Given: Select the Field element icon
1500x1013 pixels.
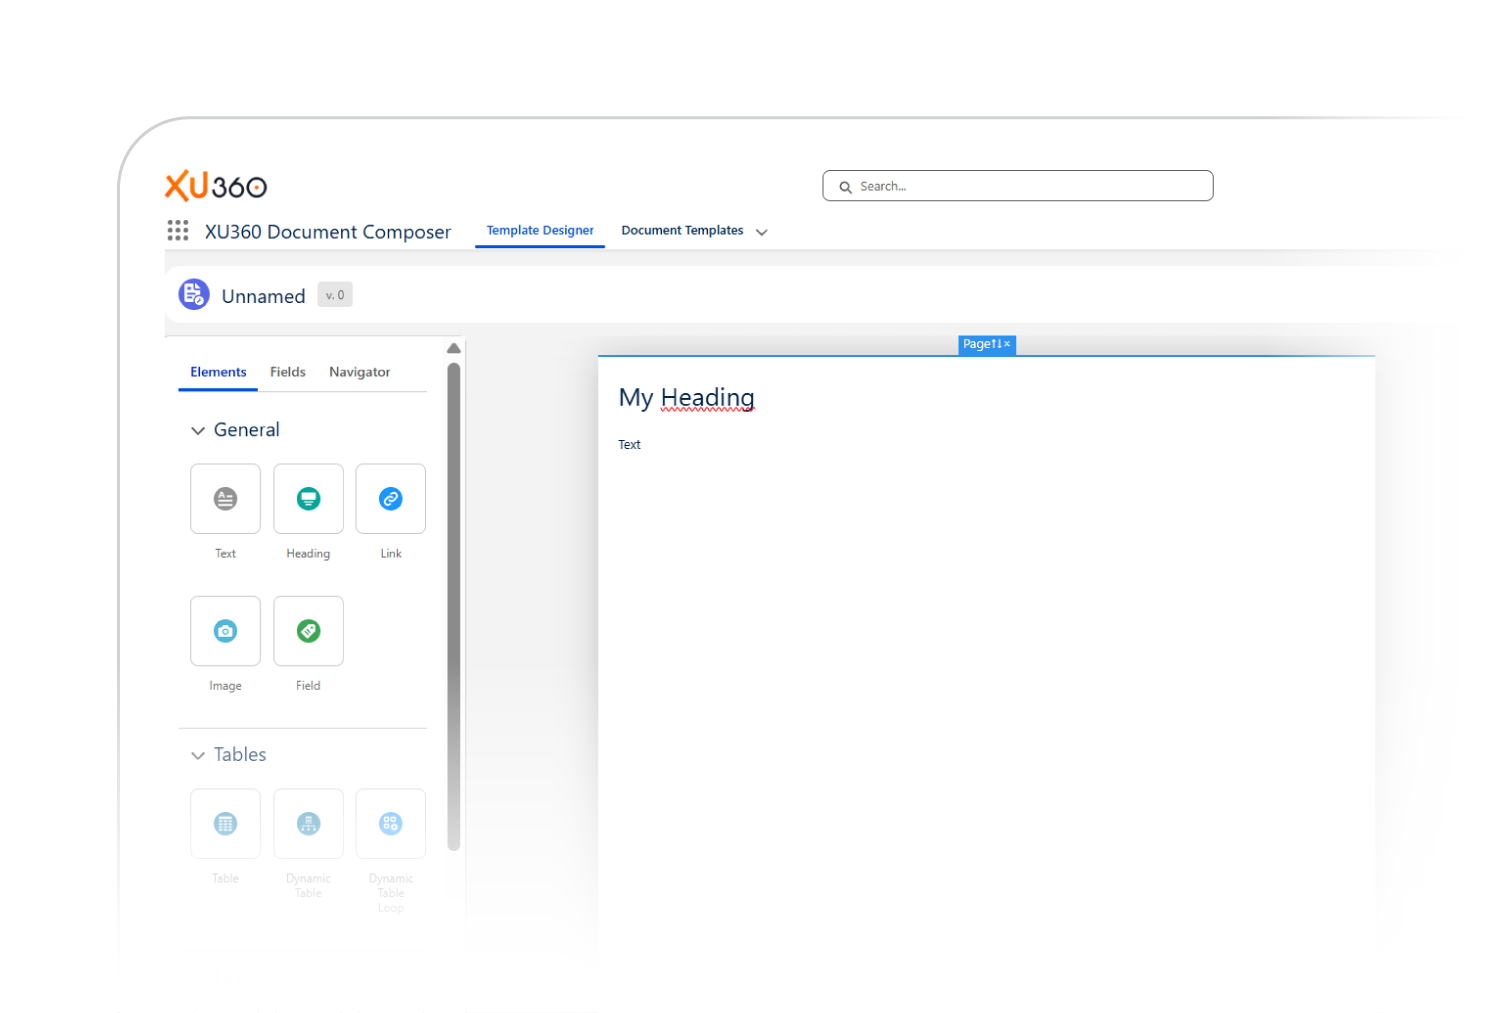Looking at the screenshot, I should click(308, 631).
